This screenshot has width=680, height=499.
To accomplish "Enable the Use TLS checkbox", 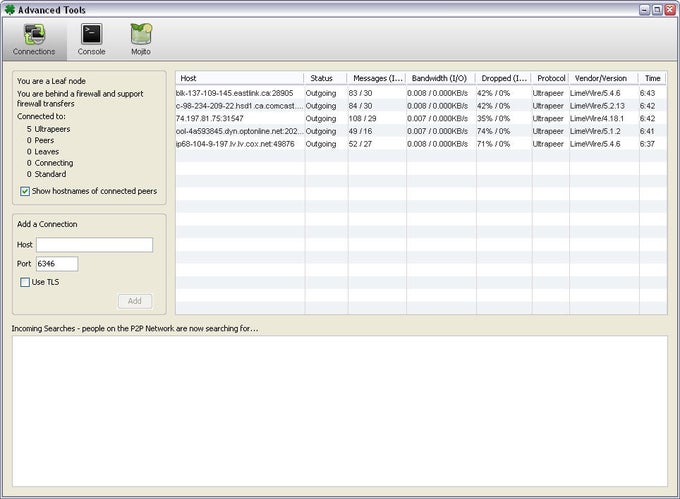I will 25,282.
